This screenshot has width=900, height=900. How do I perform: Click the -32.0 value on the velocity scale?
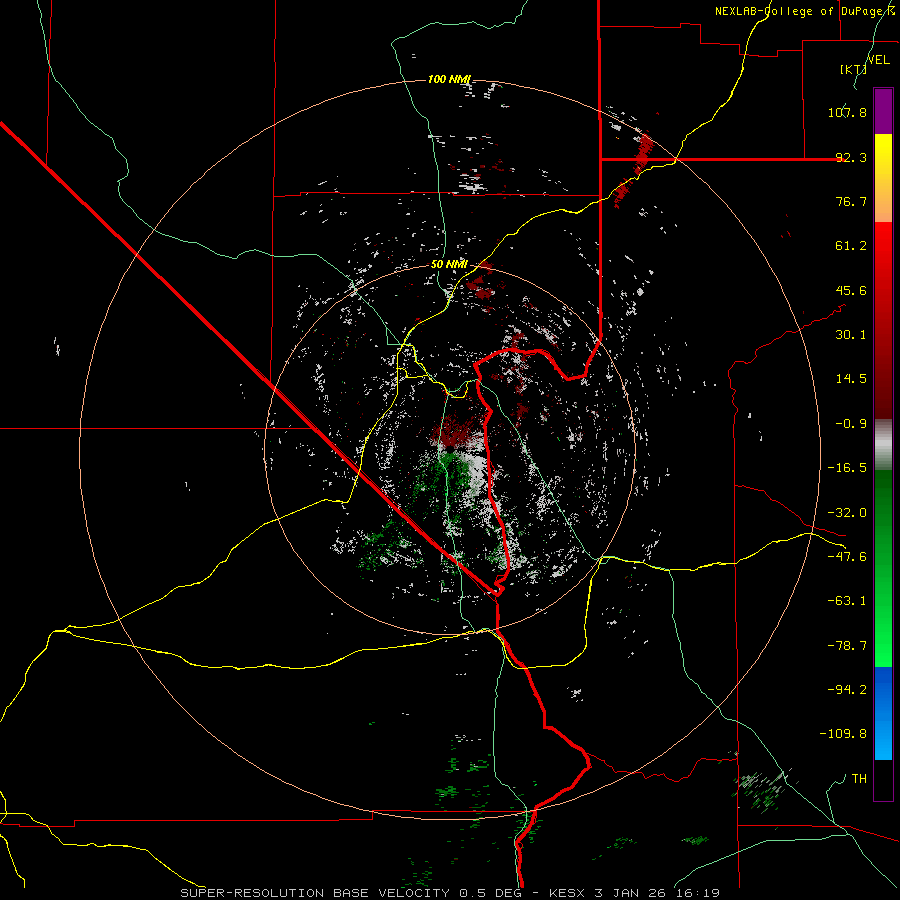tap(847, 513)
